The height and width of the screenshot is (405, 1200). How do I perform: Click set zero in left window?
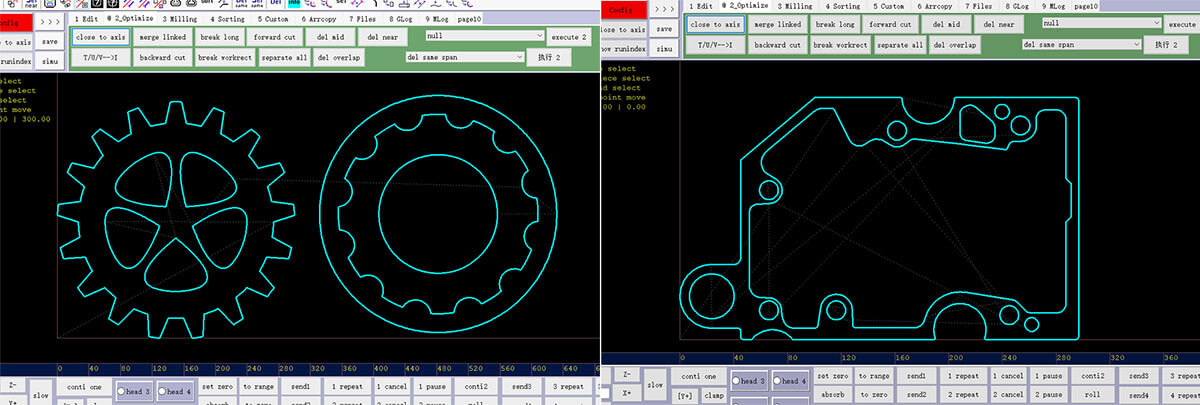(217, 387)
